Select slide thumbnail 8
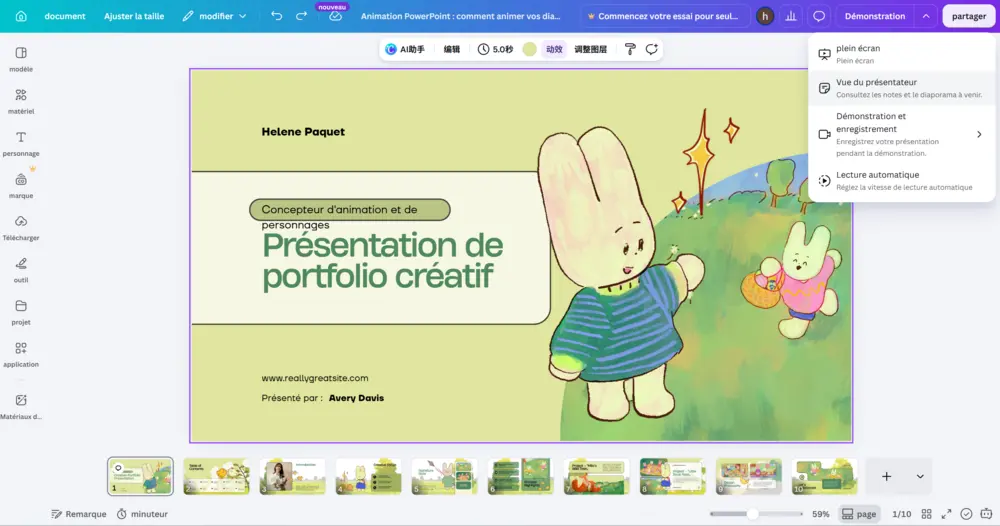Screen dimensions: 1000x526 click(673, 476)
